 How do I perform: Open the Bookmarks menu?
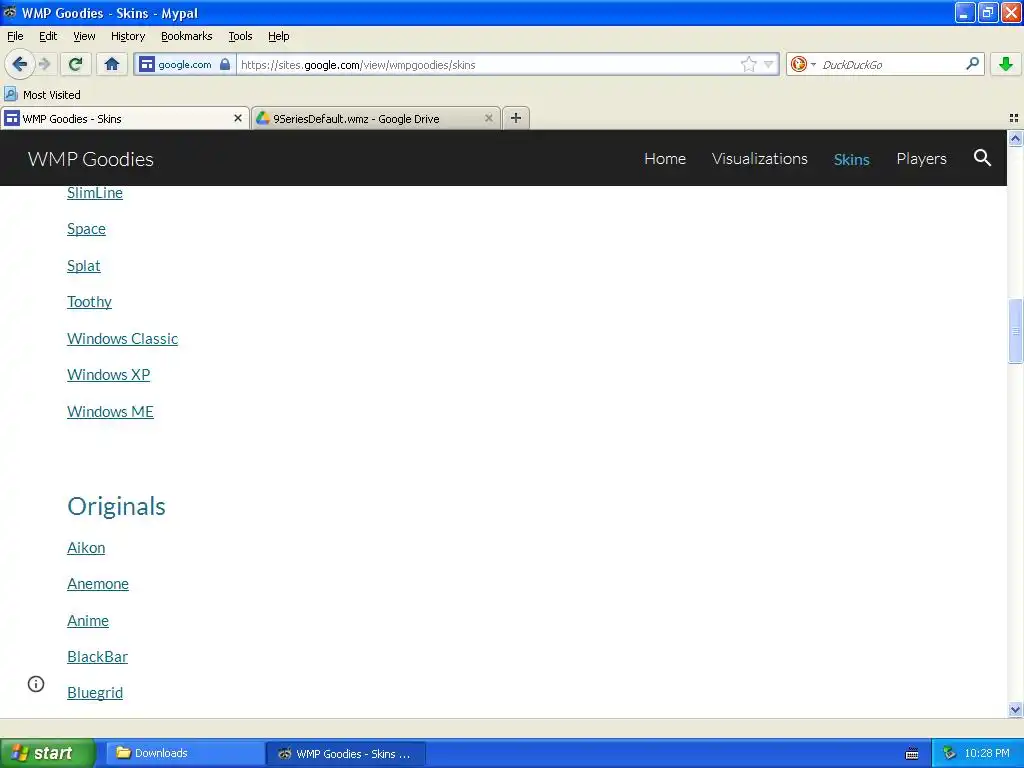click(x=187, y=36)
